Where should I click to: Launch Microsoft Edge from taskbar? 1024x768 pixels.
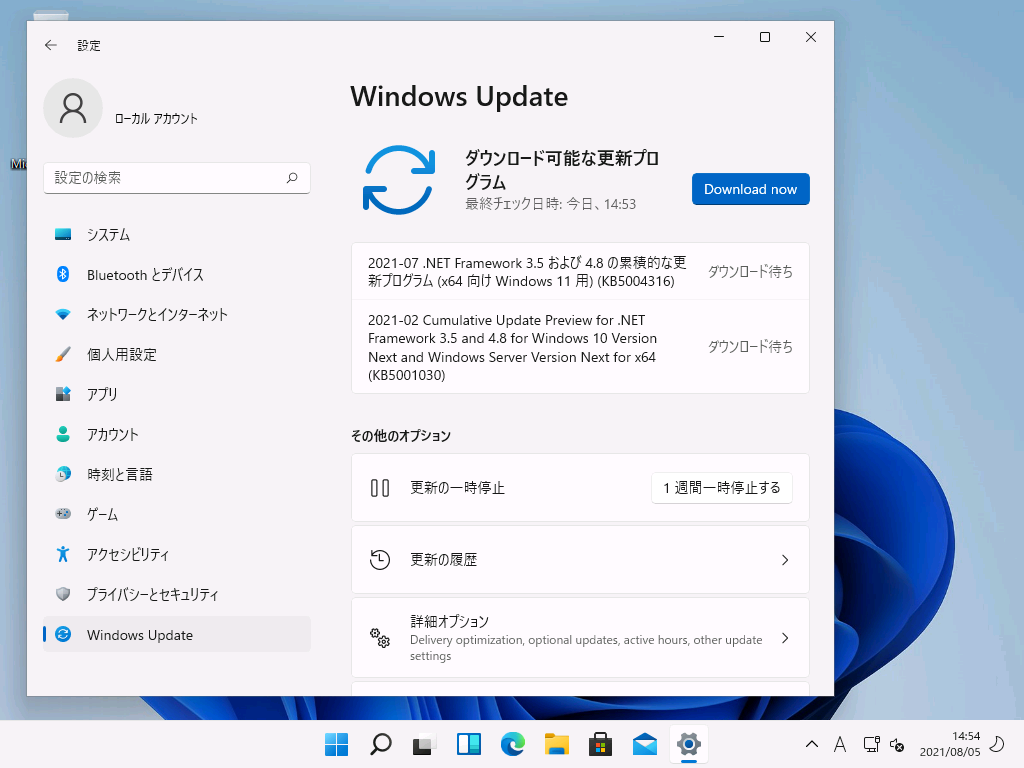(513, 744)
